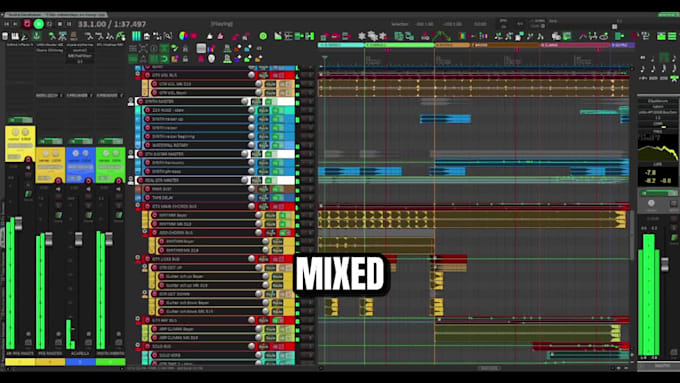The height and width of the screenshot is (383, 680).
Task: Click the pink circle icon in lower toolbar
Action: click(201, 58)
